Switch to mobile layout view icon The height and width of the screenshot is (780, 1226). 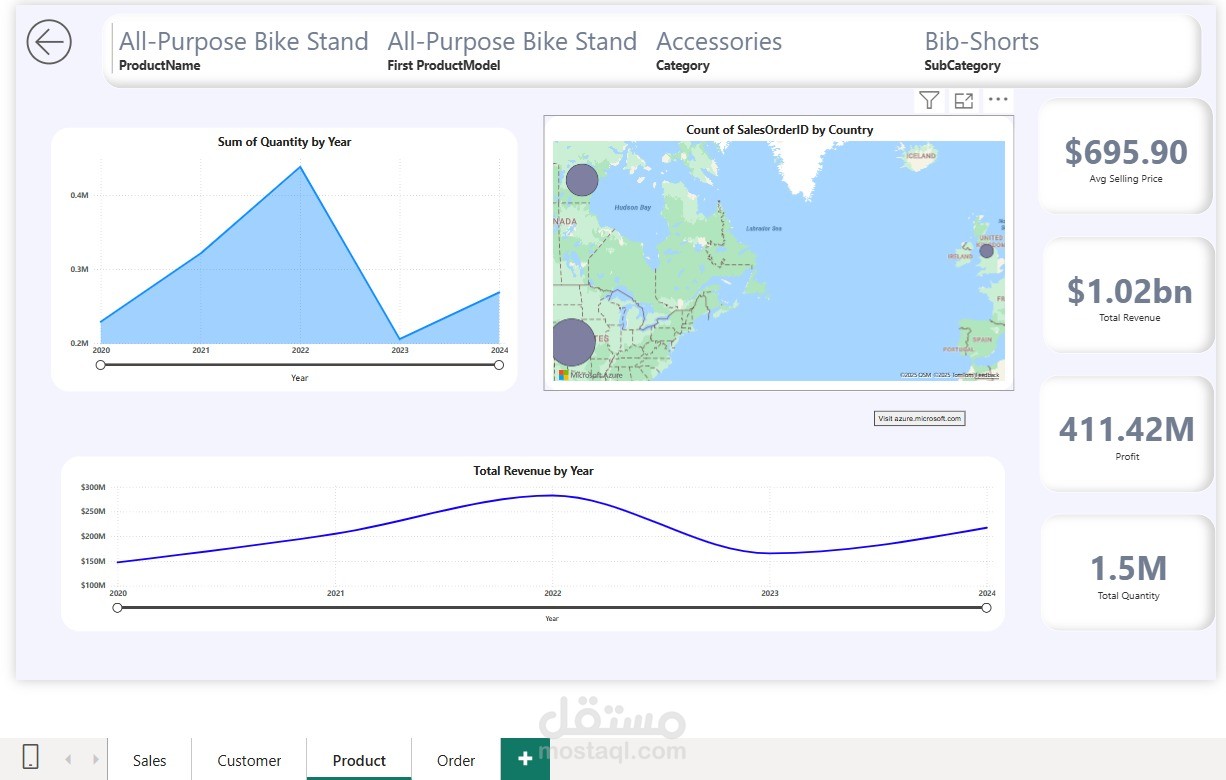[30, 759]
